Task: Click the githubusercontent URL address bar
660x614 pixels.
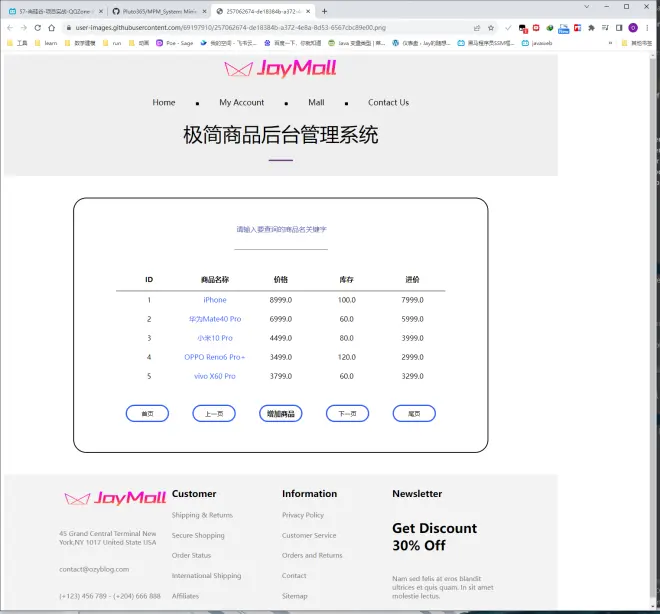Action: (250, 28)
